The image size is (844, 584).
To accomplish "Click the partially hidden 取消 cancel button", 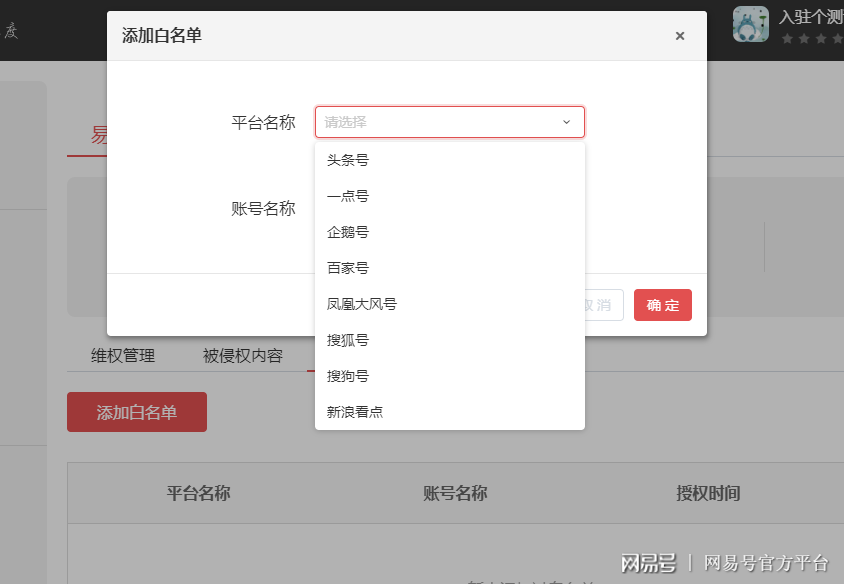I will pyautogui.click(x=604, y=305).
